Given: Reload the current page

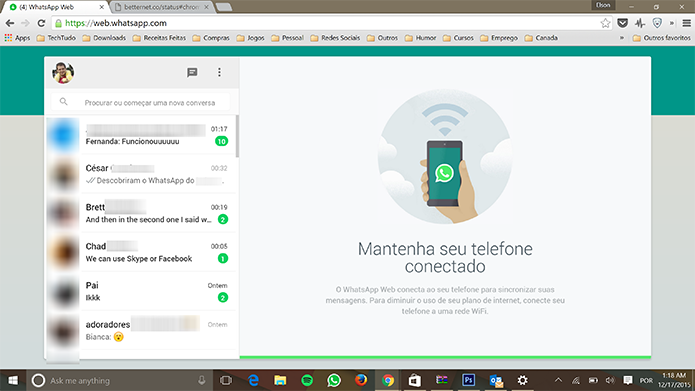Looking at the screenshot, I should point(41,23).
